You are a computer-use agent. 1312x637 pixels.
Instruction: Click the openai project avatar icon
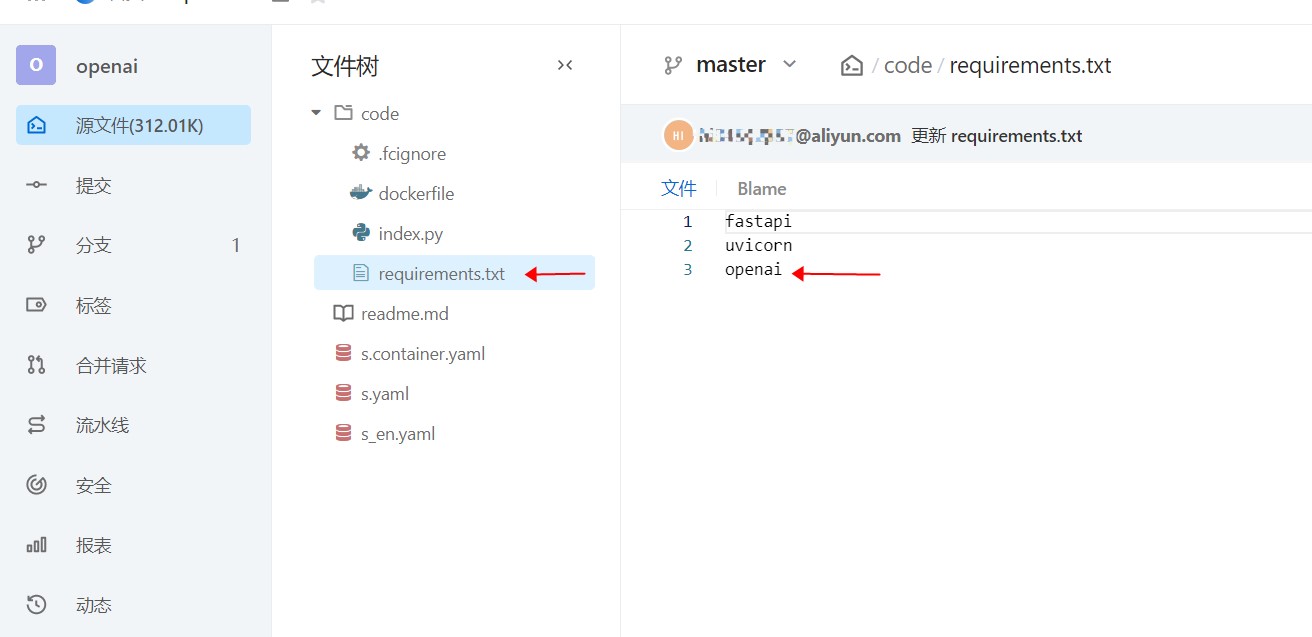click(x=36, y=66)
